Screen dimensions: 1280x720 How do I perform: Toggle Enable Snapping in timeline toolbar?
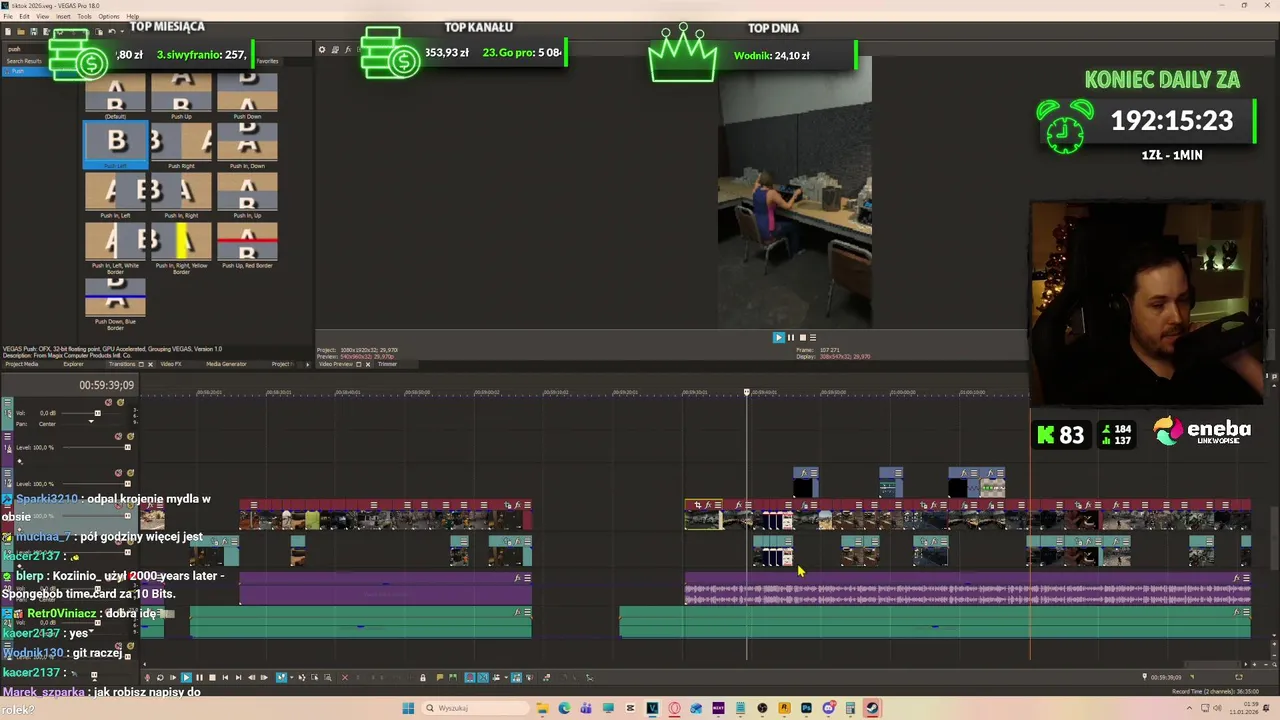pos(470,677)
